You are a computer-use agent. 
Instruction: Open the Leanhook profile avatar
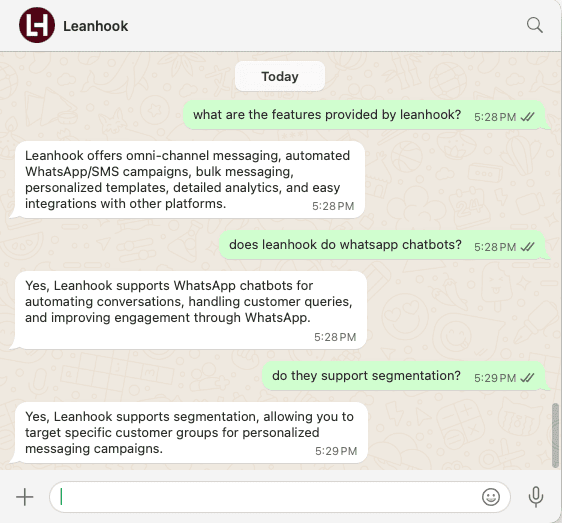[x=37, y=25]
